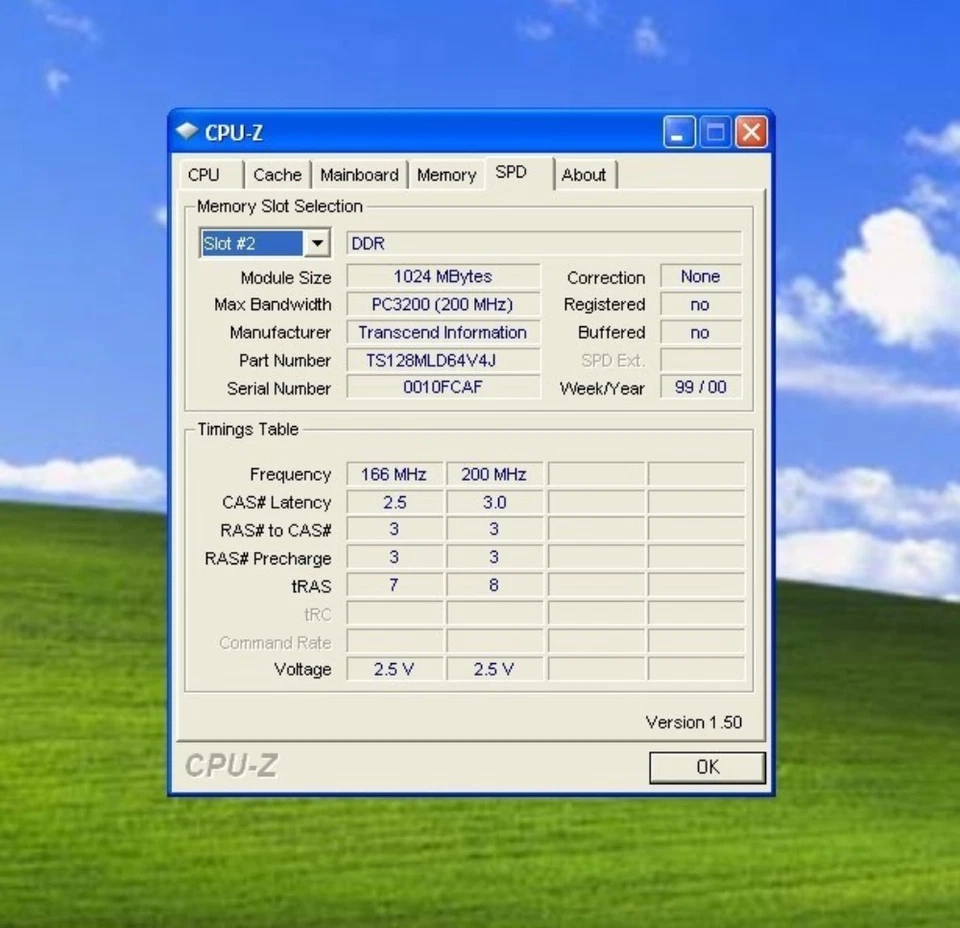This screenshot has width=960, height=928.
Task: Click the RAS# Precharge label
Action: coord(268,559)
